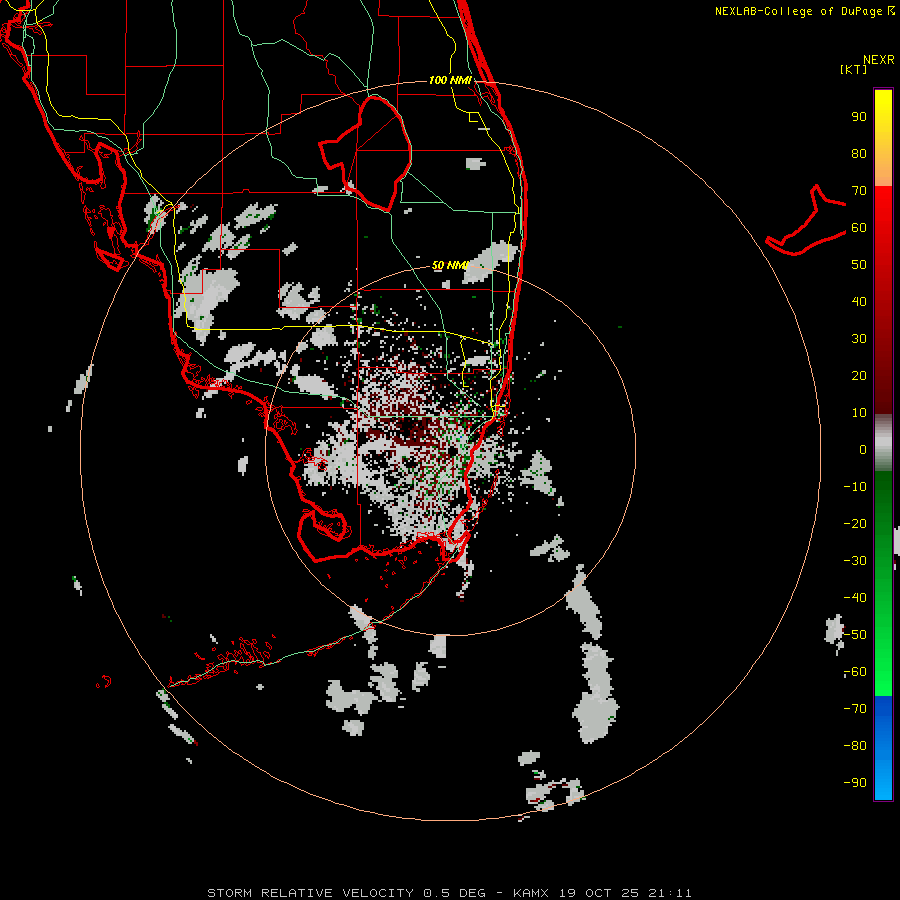Click the -20 knot scale label
Image resolution: width=900 pixels, height=900 pixels.
click(x=855, y=524)
